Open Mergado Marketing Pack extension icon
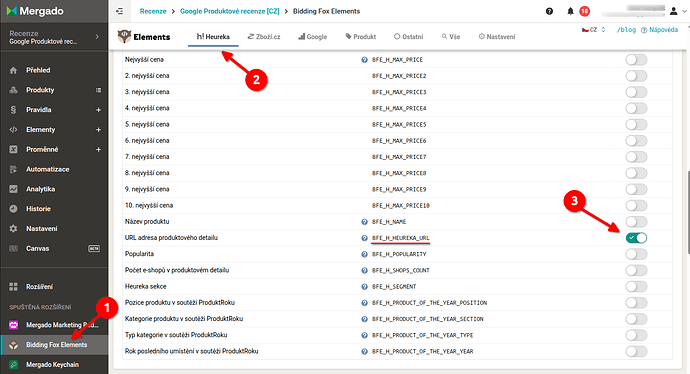Screen dimensions: 690x374 click(x=14, y=325)
